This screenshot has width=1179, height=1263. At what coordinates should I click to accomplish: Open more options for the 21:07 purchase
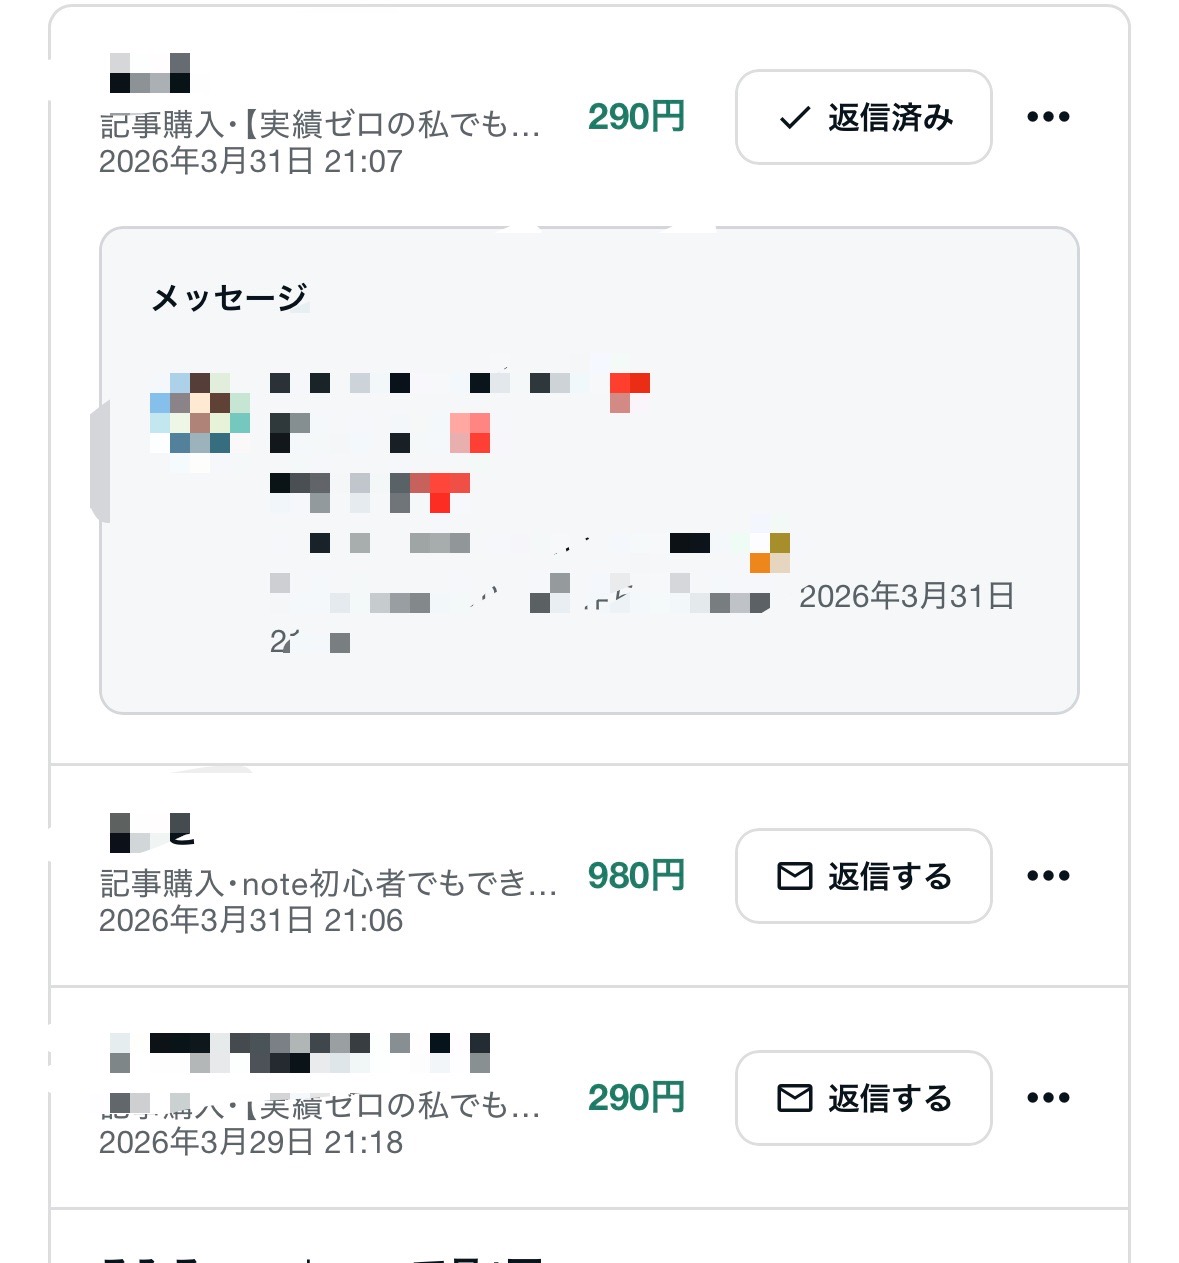tap(1048, 117)
